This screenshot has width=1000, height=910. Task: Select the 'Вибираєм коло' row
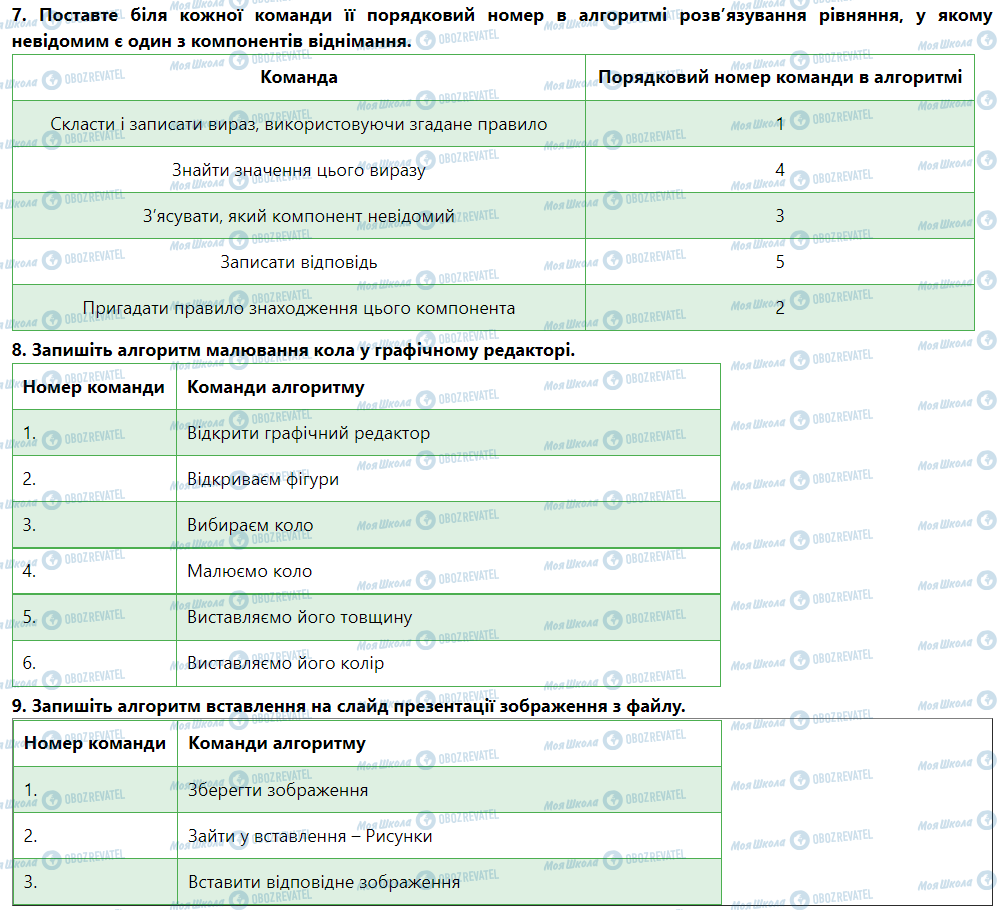pos(250,525)
